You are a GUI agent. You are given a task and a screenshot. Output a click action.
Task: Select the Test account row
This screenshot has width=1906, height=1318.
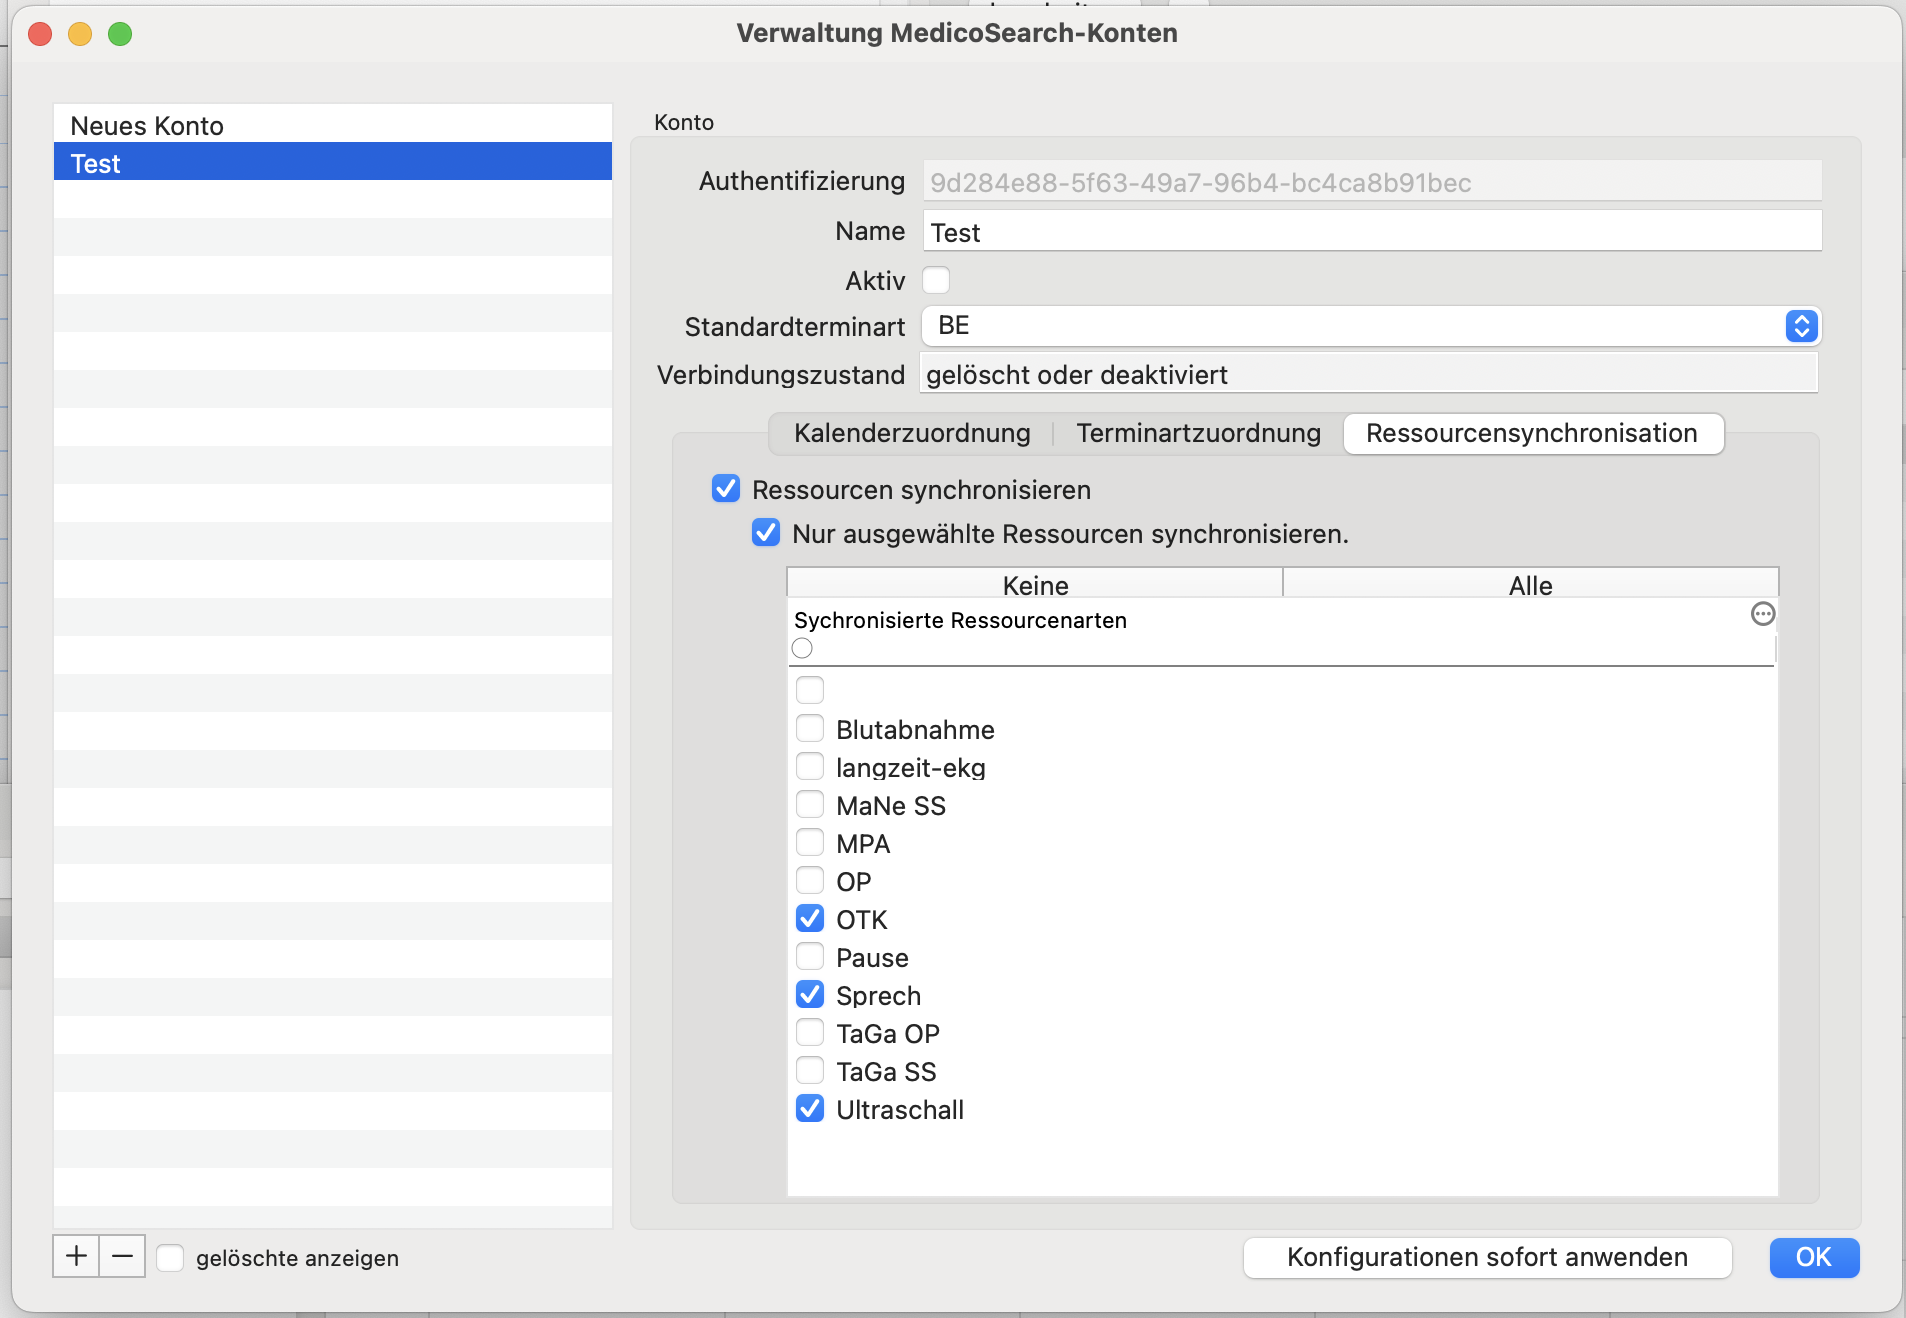tap(333, 162)
